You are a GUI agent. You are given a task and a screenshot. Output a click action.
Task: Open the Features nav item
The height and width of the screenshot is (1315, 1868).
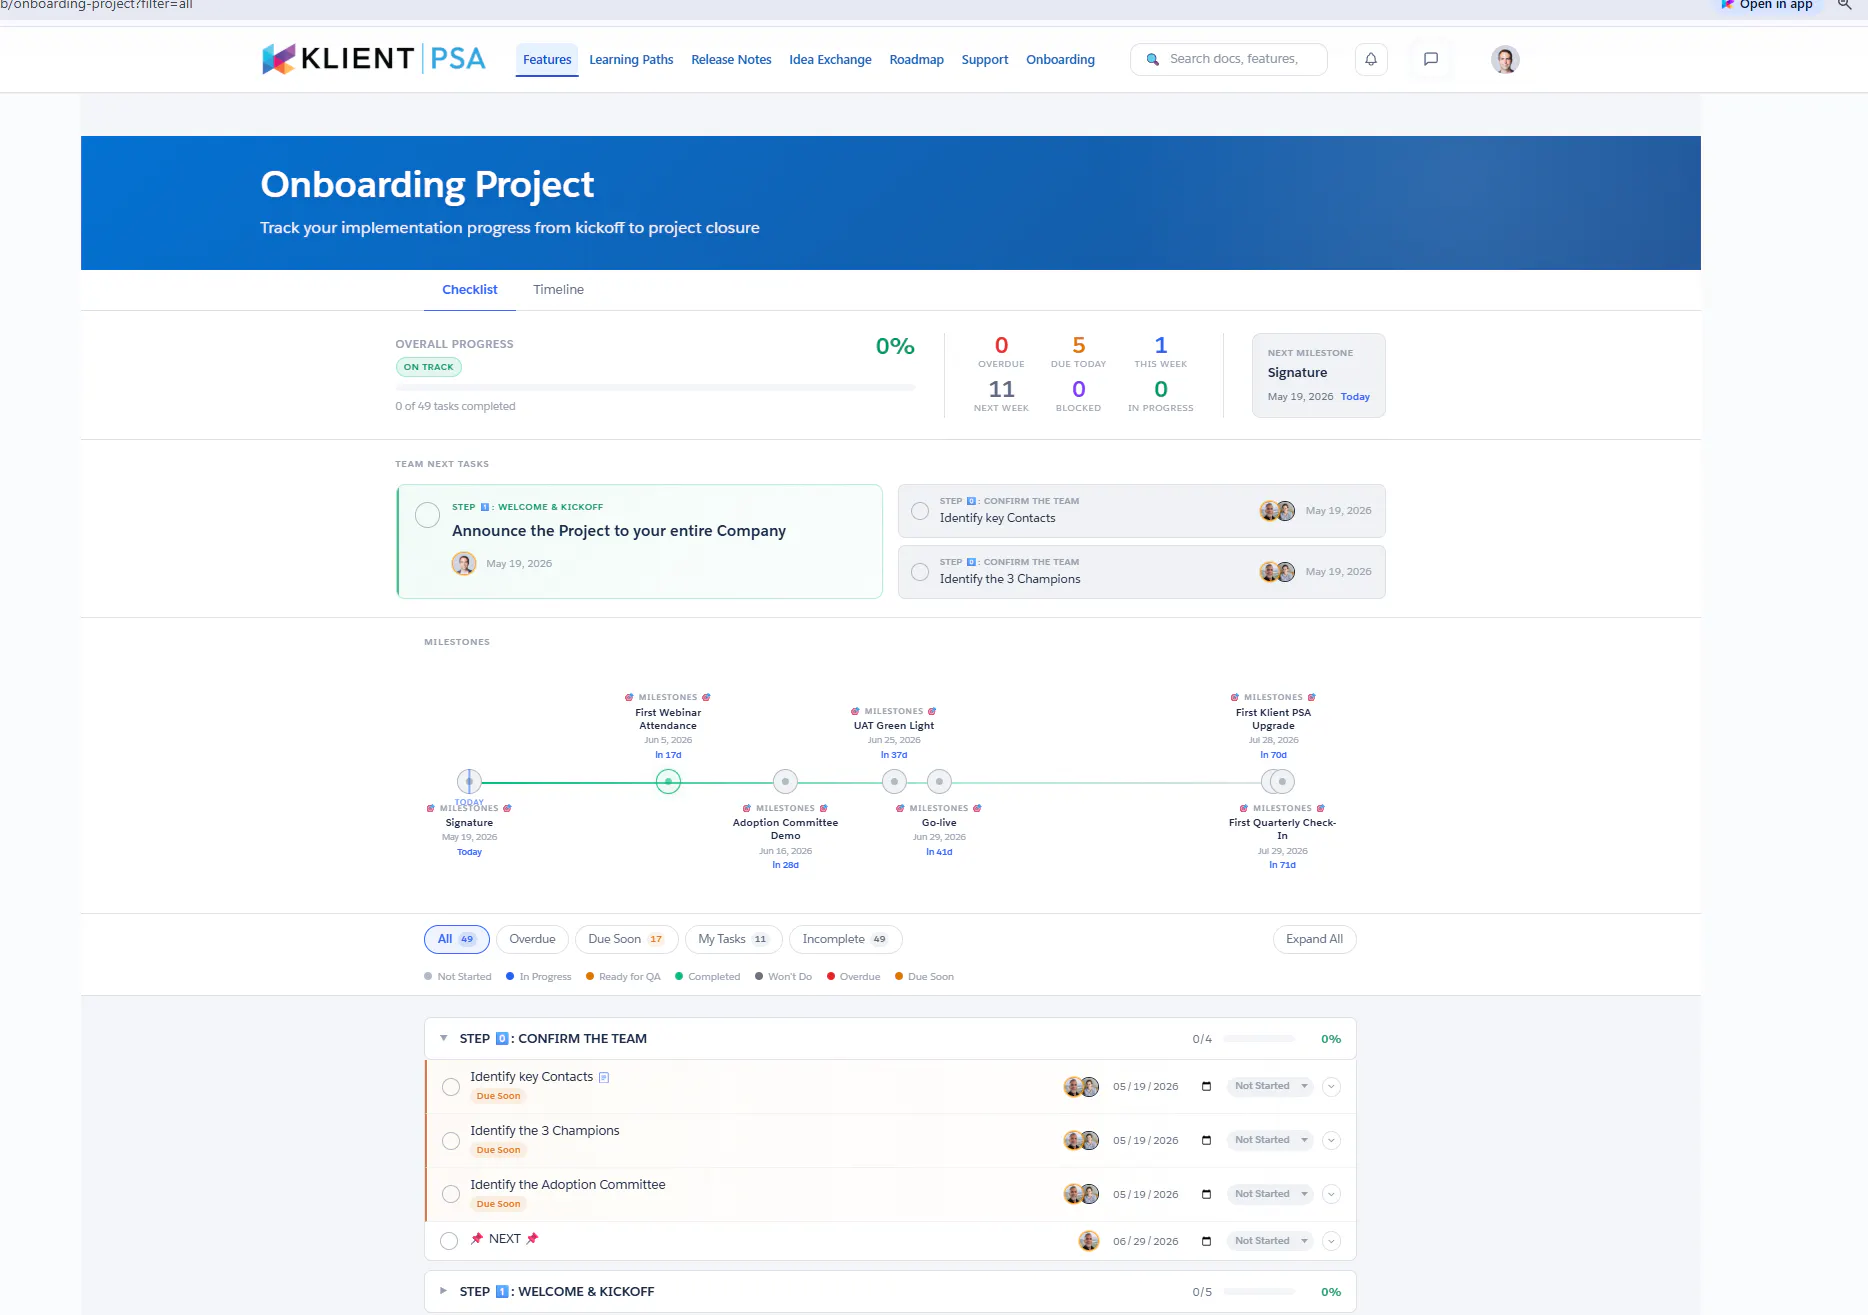point(547,60)
